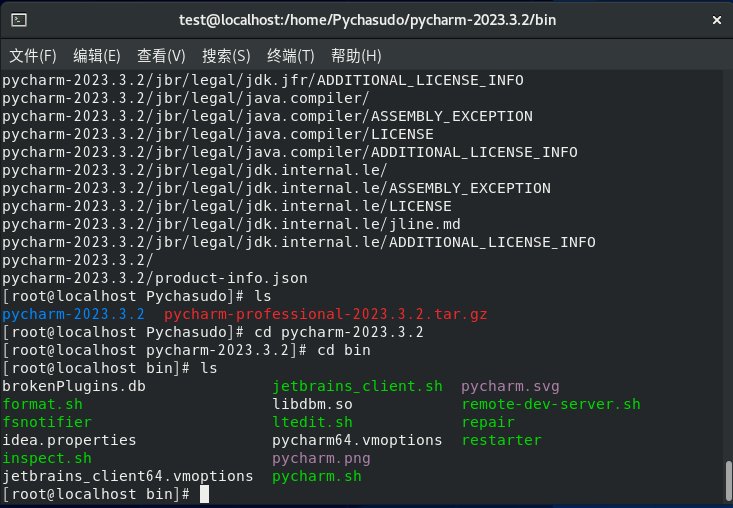Click the '[root@localhost bin]# ls' line
This screenshot has width=733, height=508.
(110, 368)
